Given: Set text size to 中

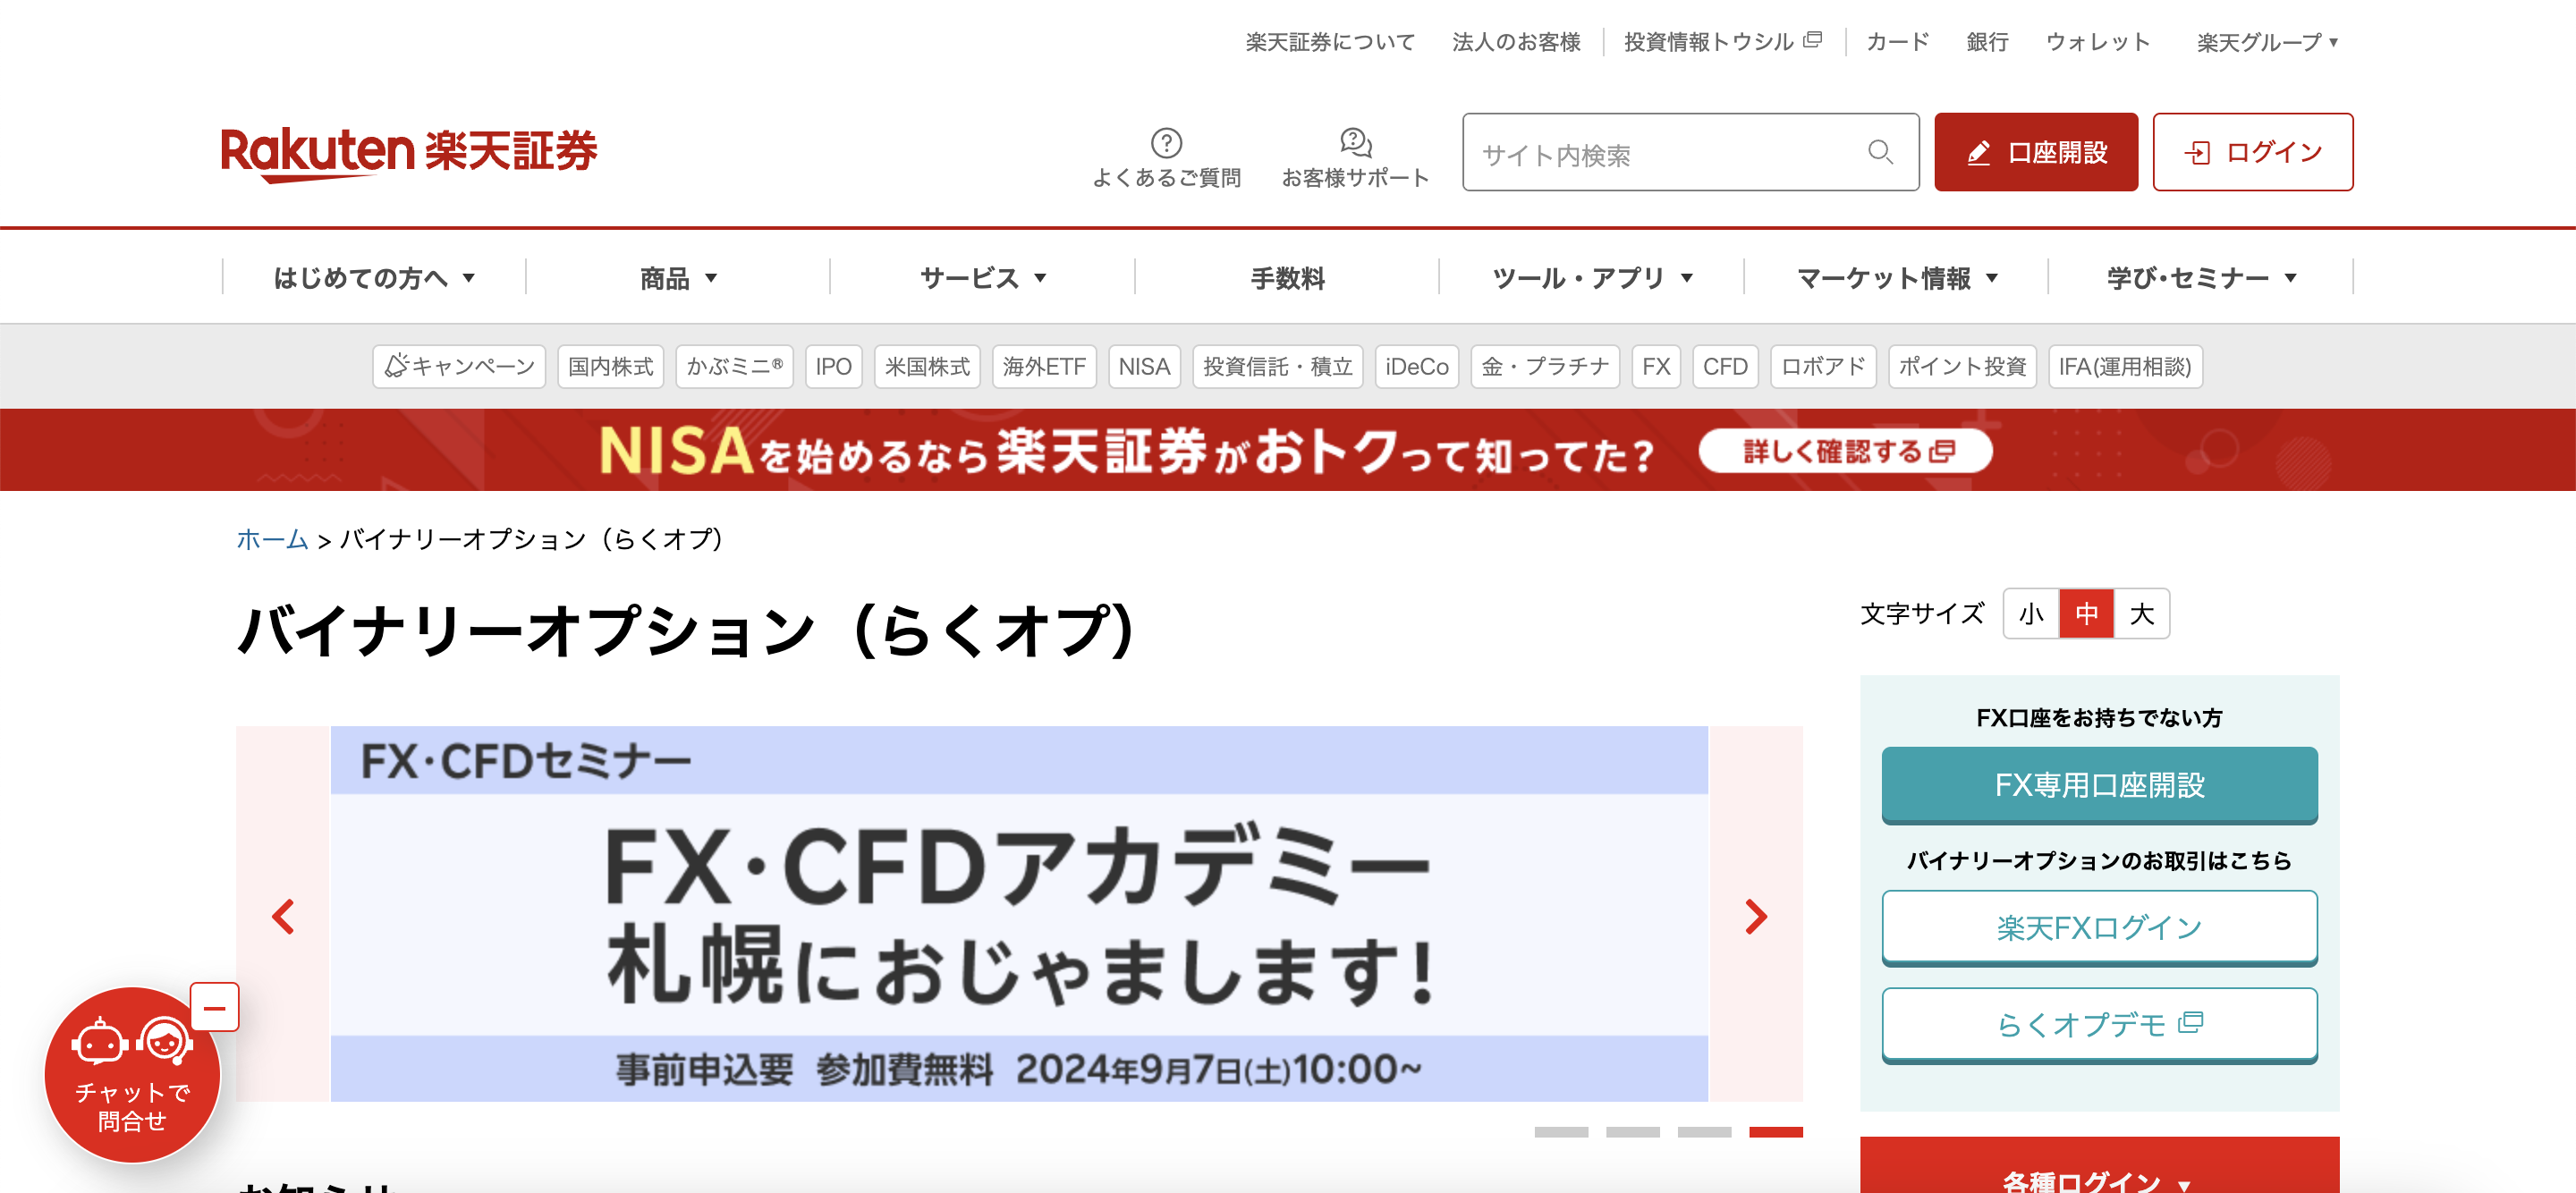Looking at the screenshot, I should click(2086, 613).
